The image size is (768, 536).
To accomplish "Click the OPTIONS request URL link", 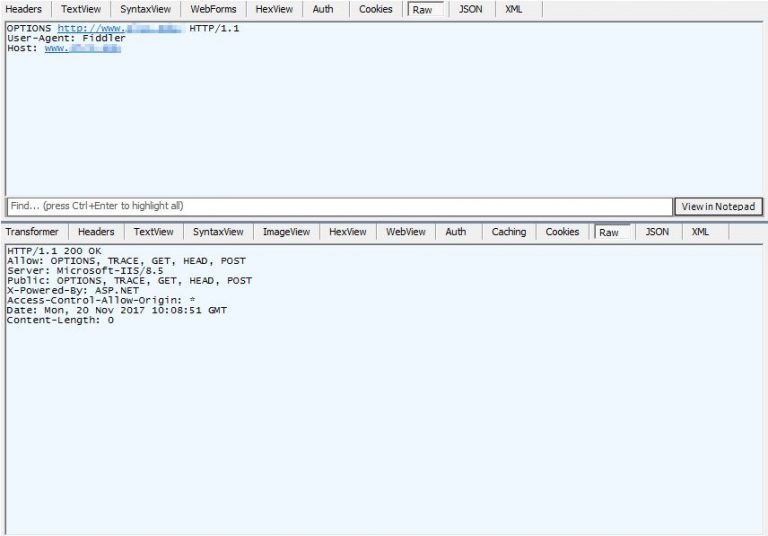I will pos(120,28).
